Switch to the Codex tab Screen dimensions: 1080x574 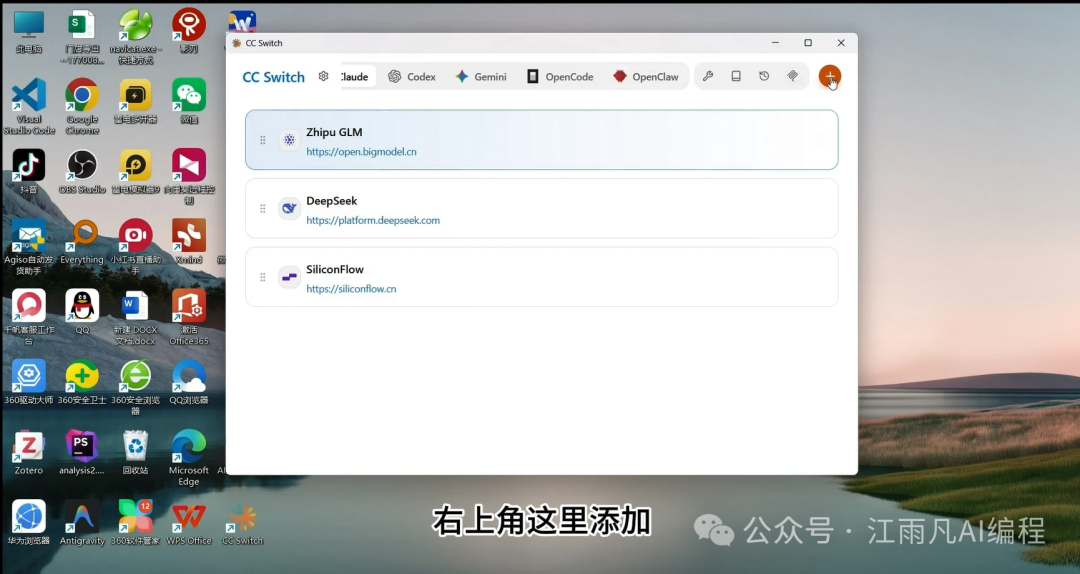(412, 76)
